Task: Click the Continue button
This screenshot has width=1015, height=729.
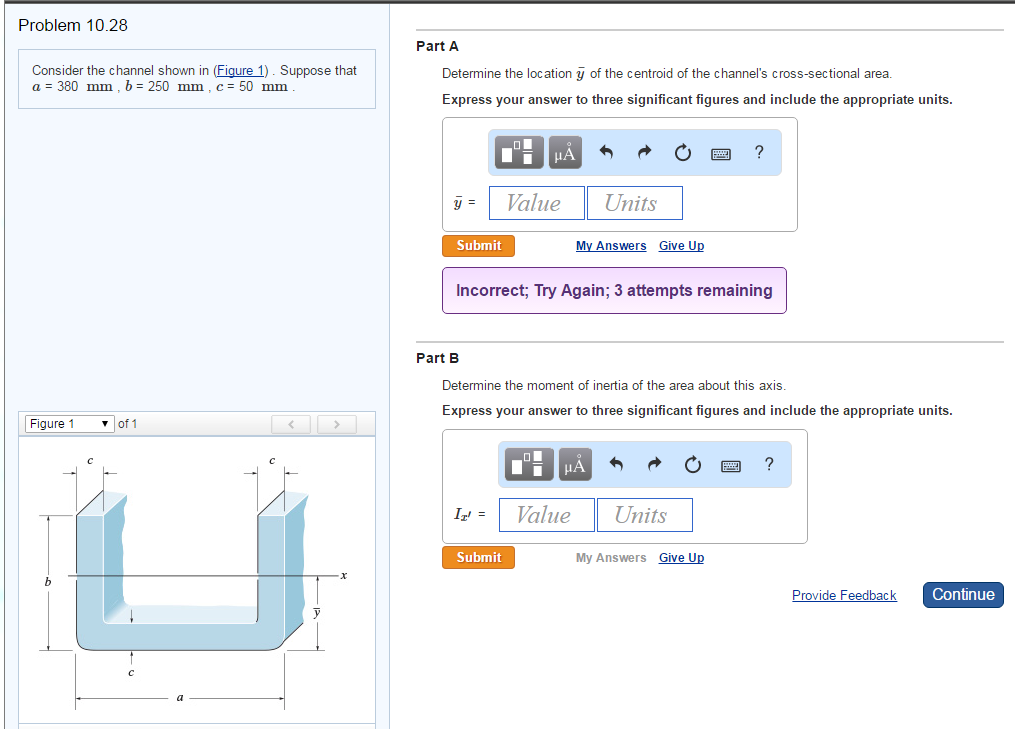Action: tap(963, 595)
